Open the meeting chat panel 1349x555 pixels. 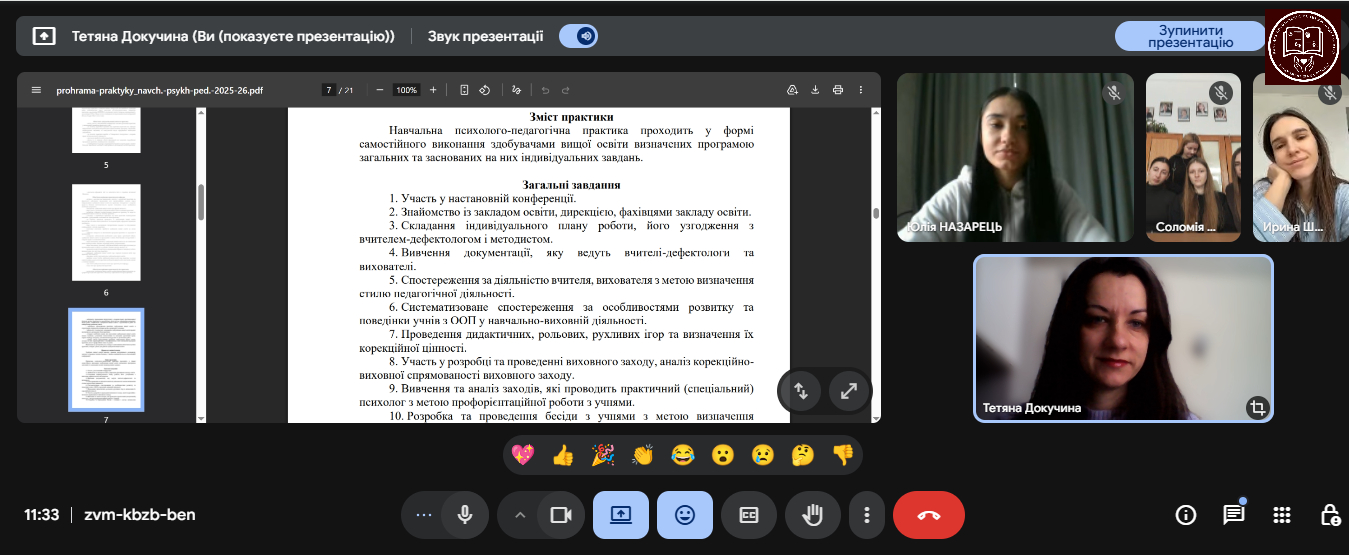(x=1234, y=515)
